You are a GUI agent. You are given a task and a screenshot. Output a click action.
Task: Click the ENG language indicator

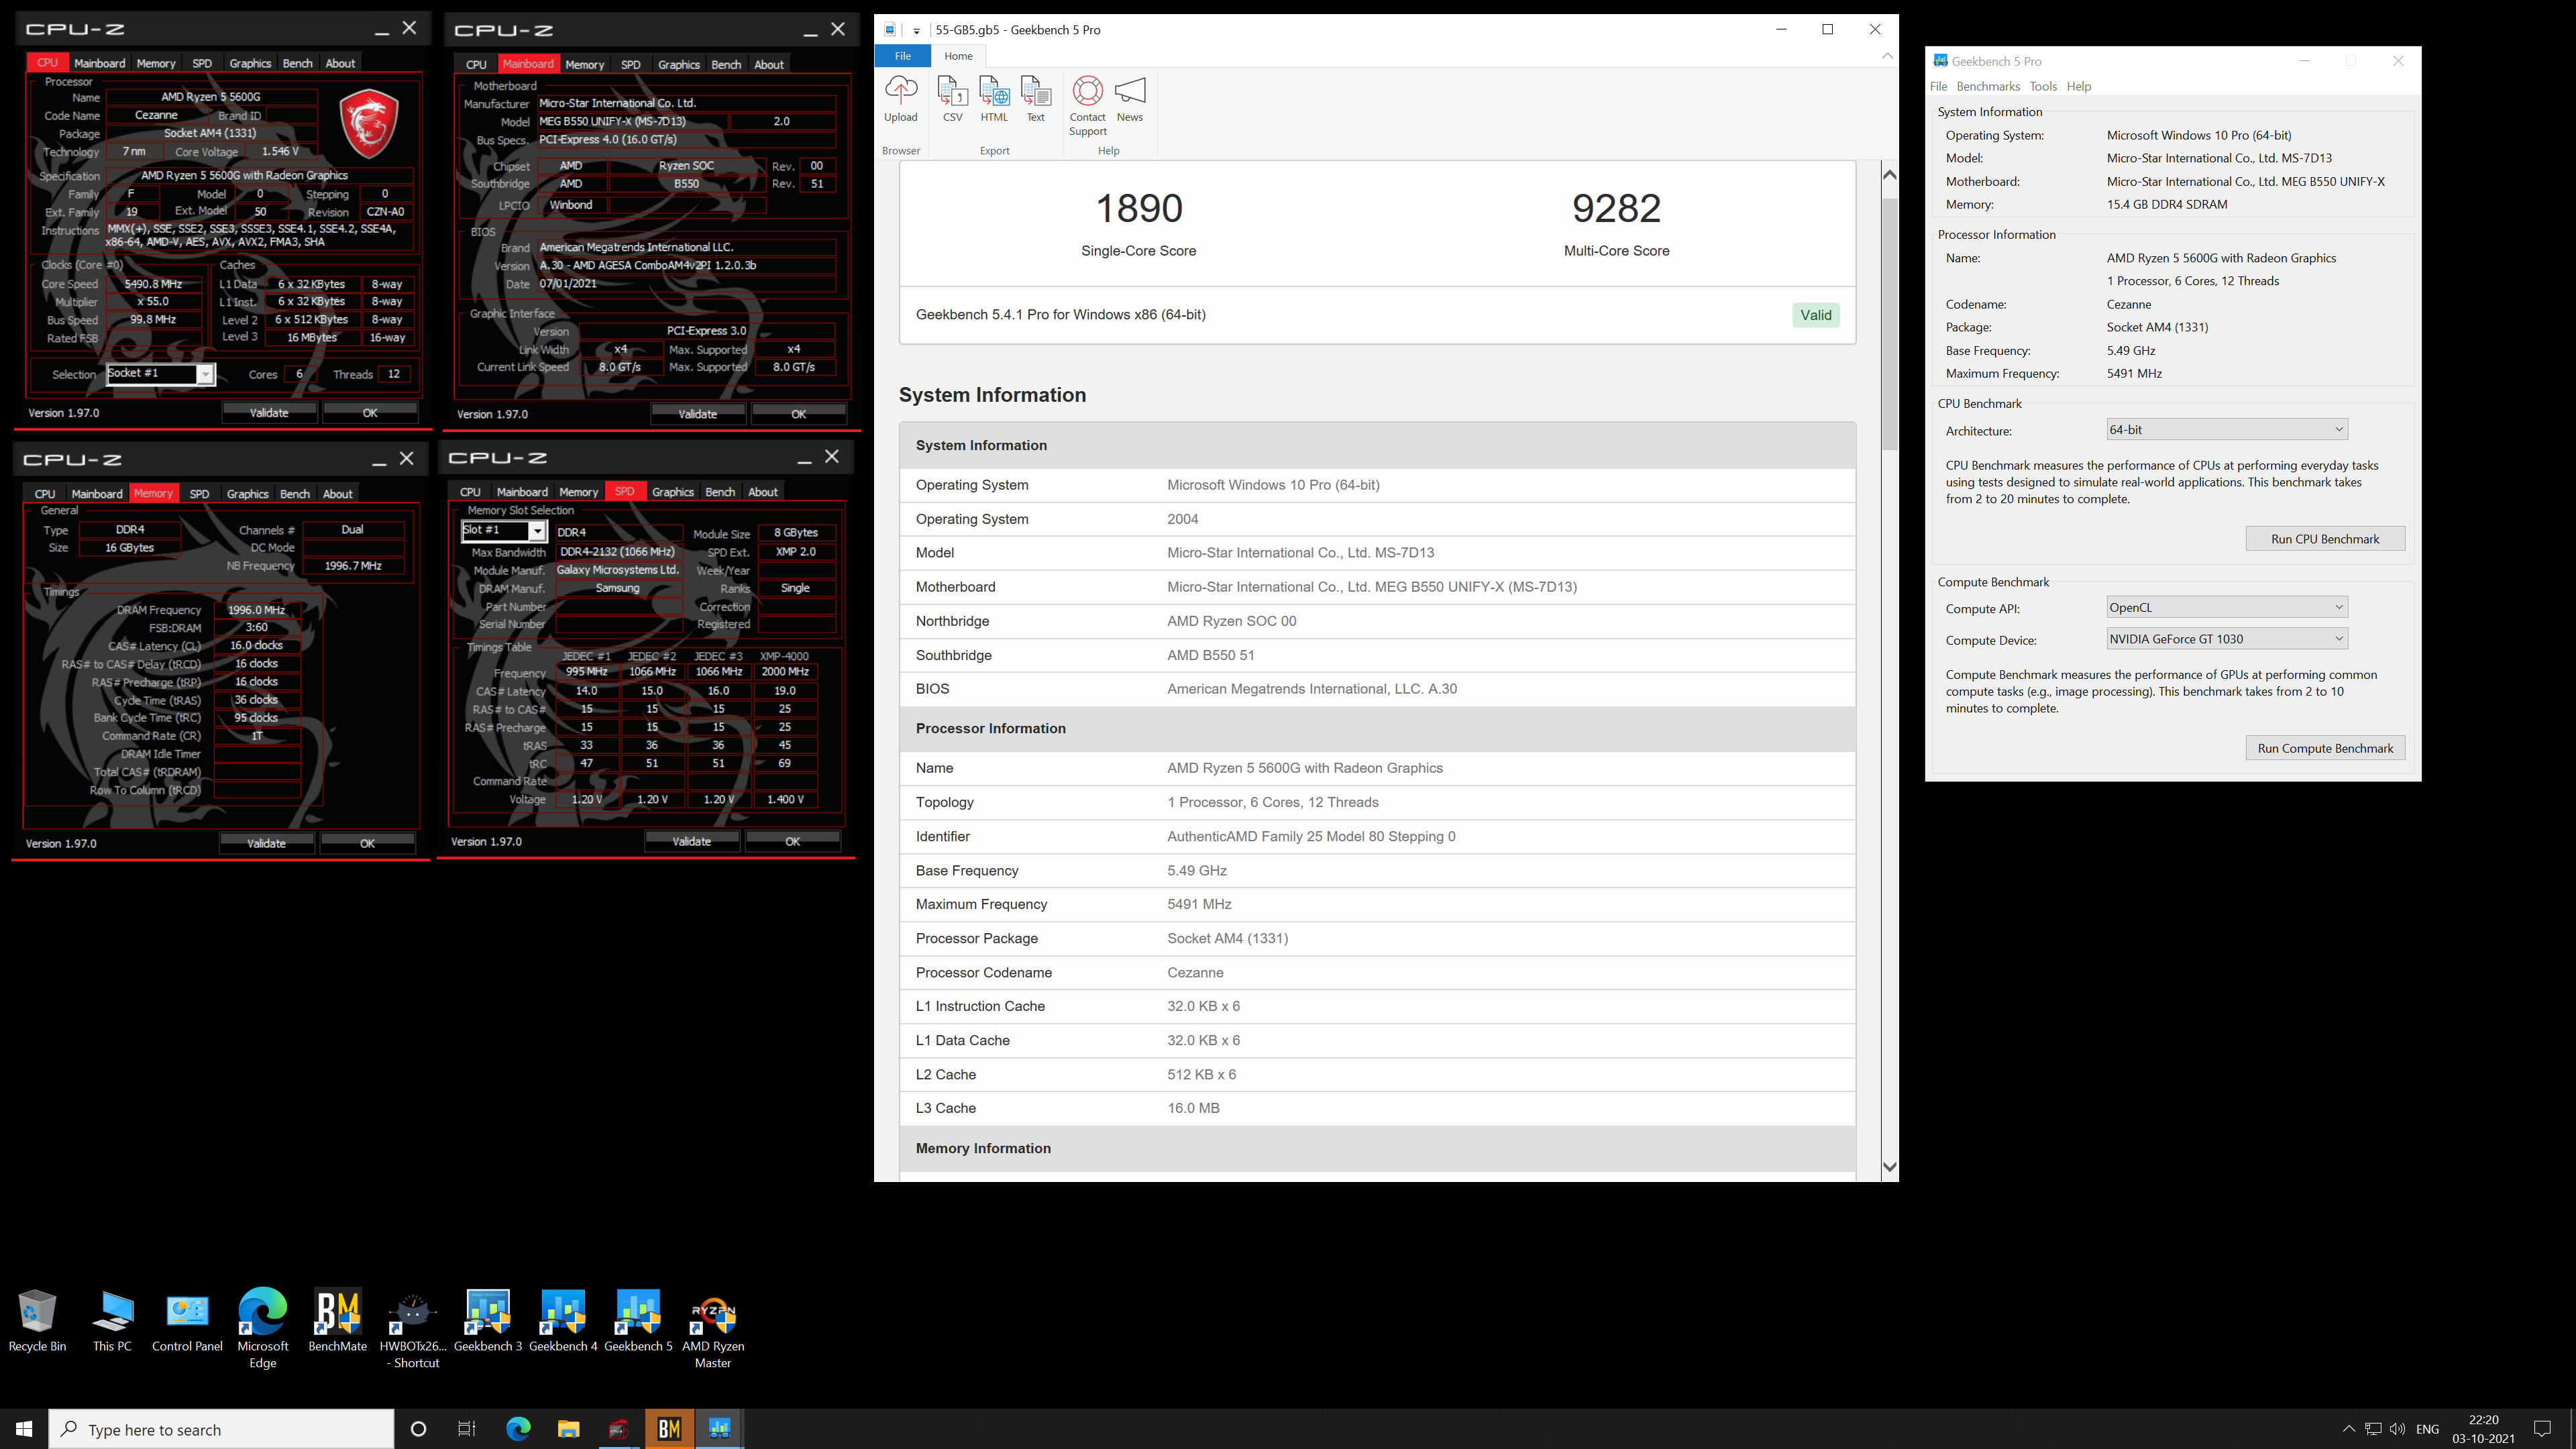click(x=2427, y=1429)
